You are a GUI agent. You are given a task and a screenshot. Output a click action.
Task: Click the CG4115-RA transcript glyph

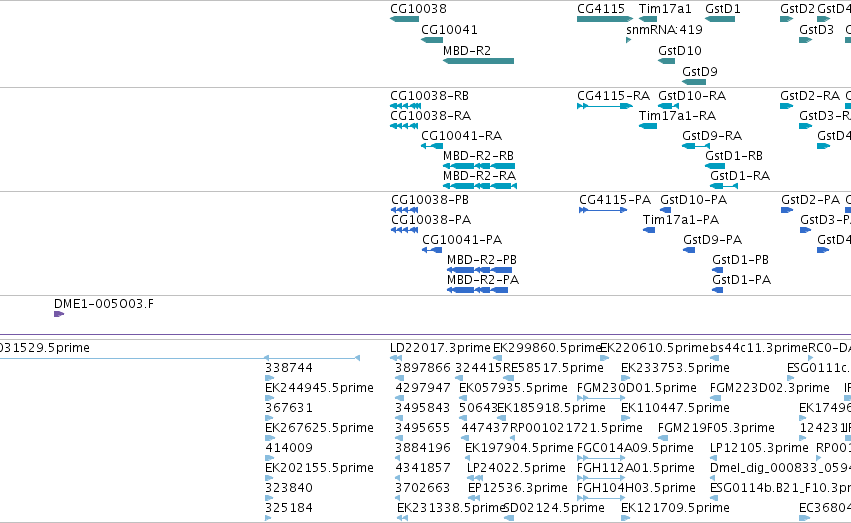click(605, 106)
